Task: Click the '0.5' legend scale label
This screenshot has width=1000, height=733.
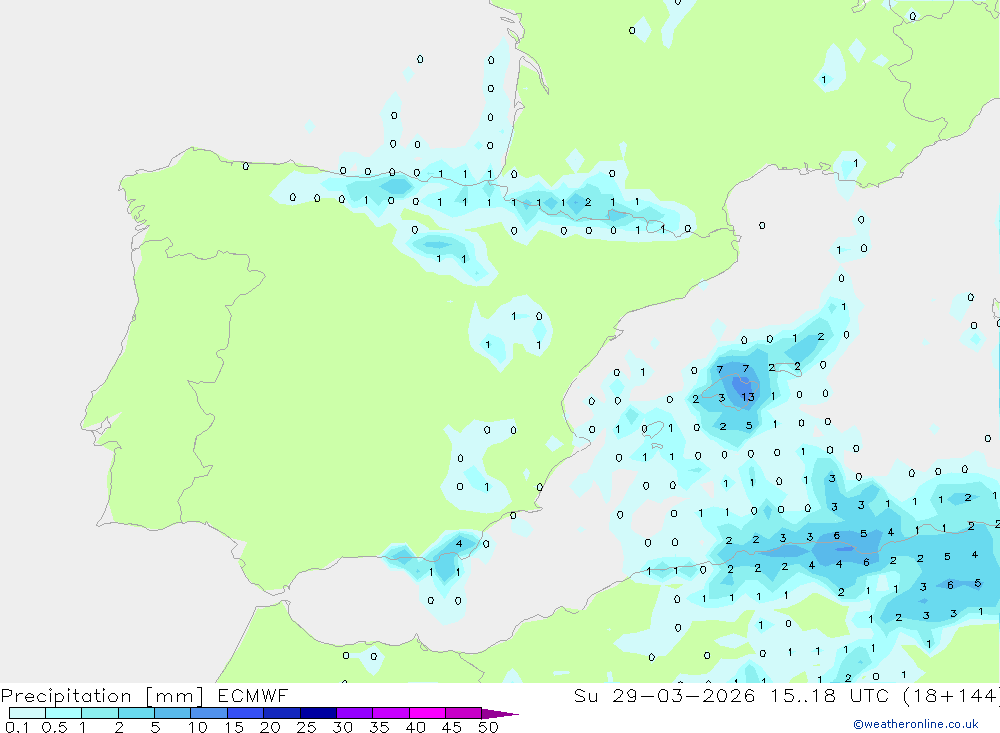Action: point(54,727)
